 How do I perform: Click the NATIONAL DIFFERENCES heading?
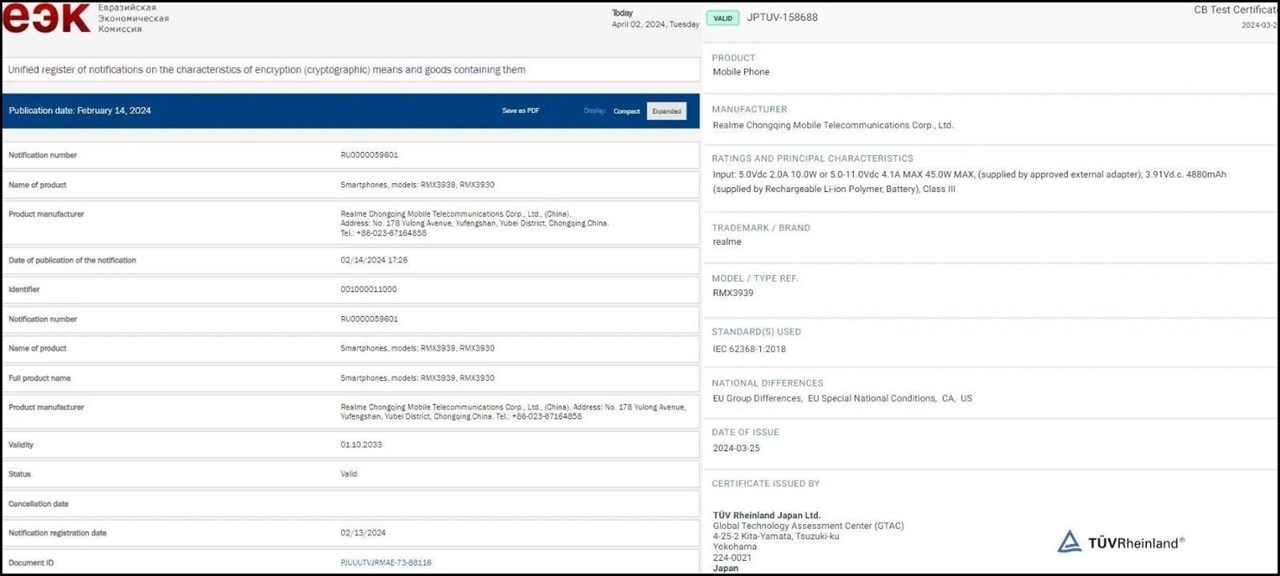768,383
